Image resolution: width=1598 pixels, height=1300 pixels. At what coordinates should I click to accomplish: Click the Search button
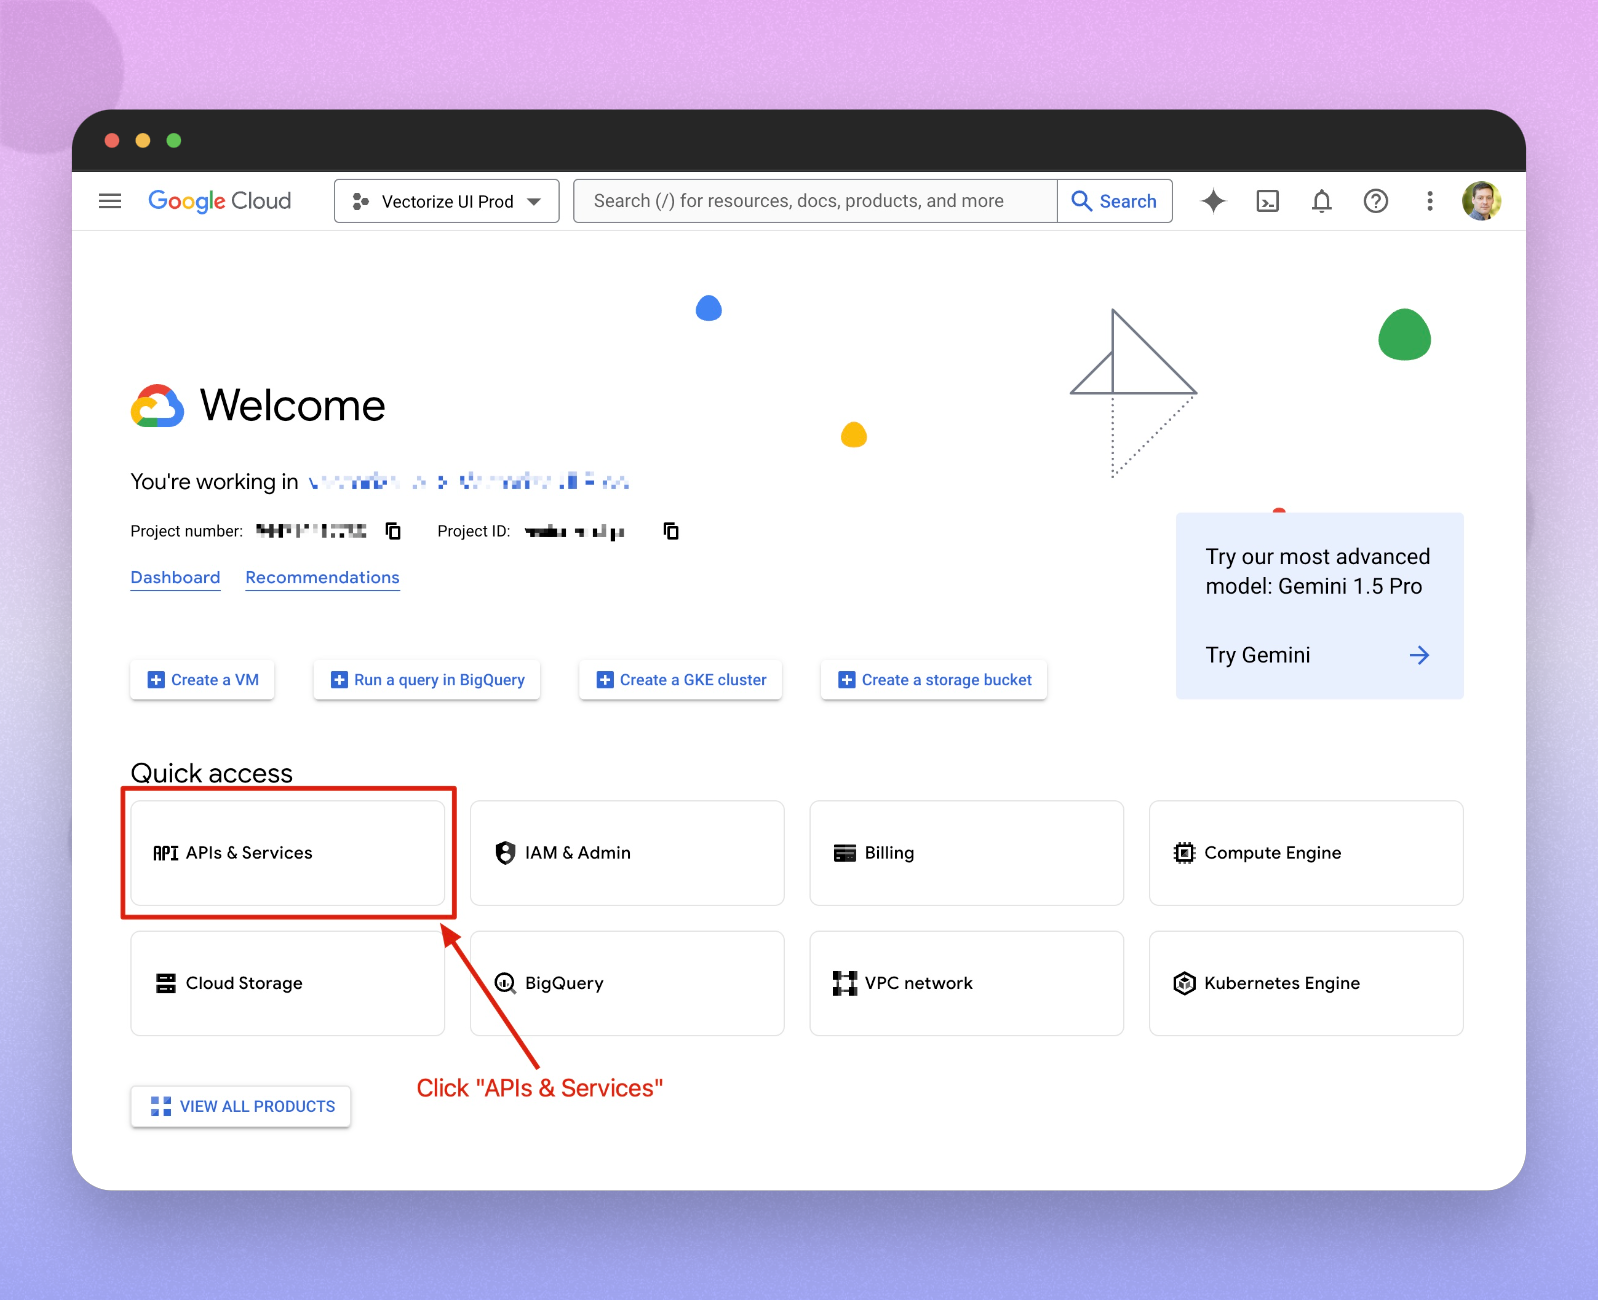point(1114,201)
